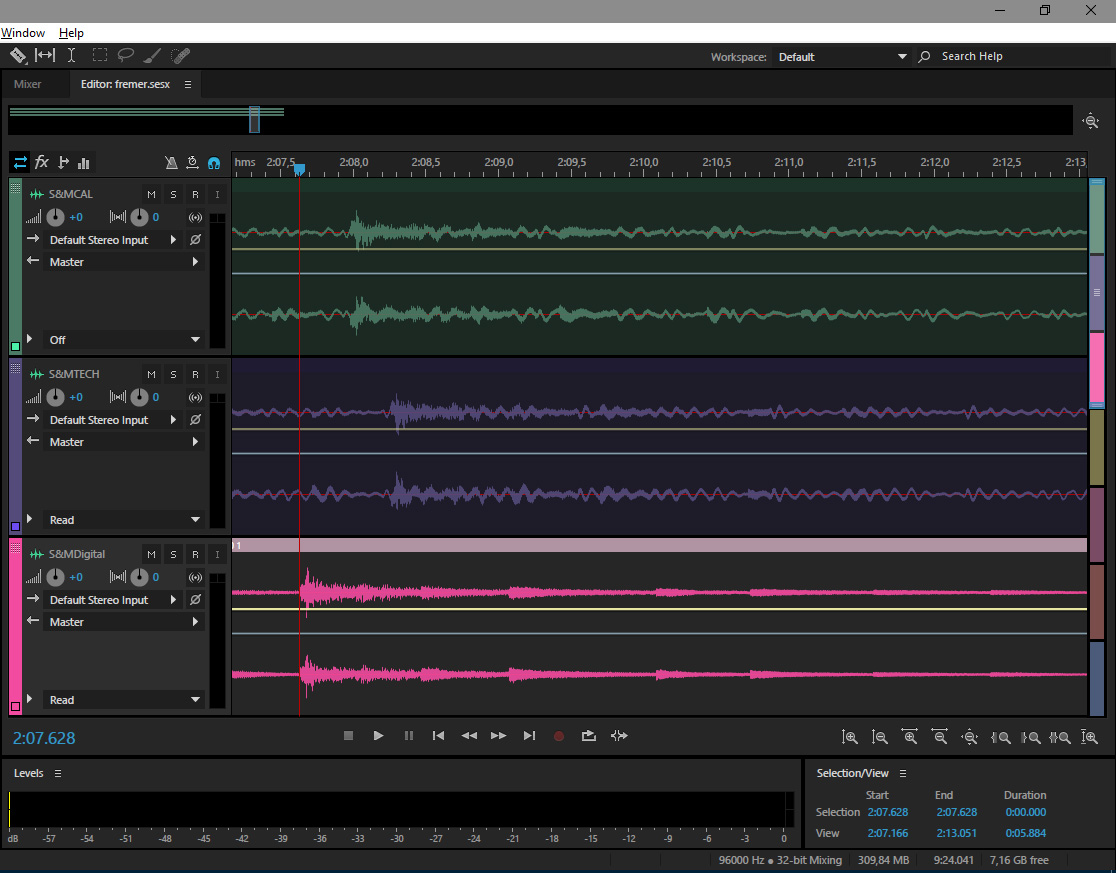Expand S&MCAL automation lanes

point(30,339)
